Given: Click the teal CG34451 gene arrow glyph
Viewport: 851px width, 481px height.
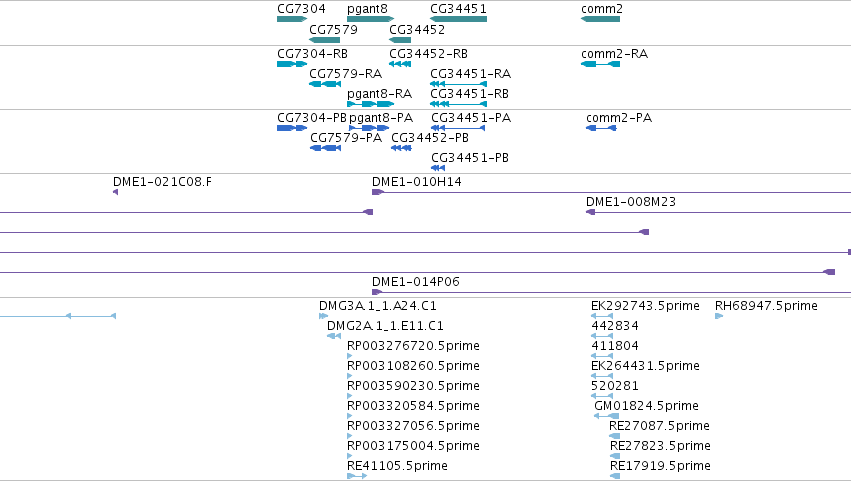Looking at the screenshot, I should click(459, 19).
